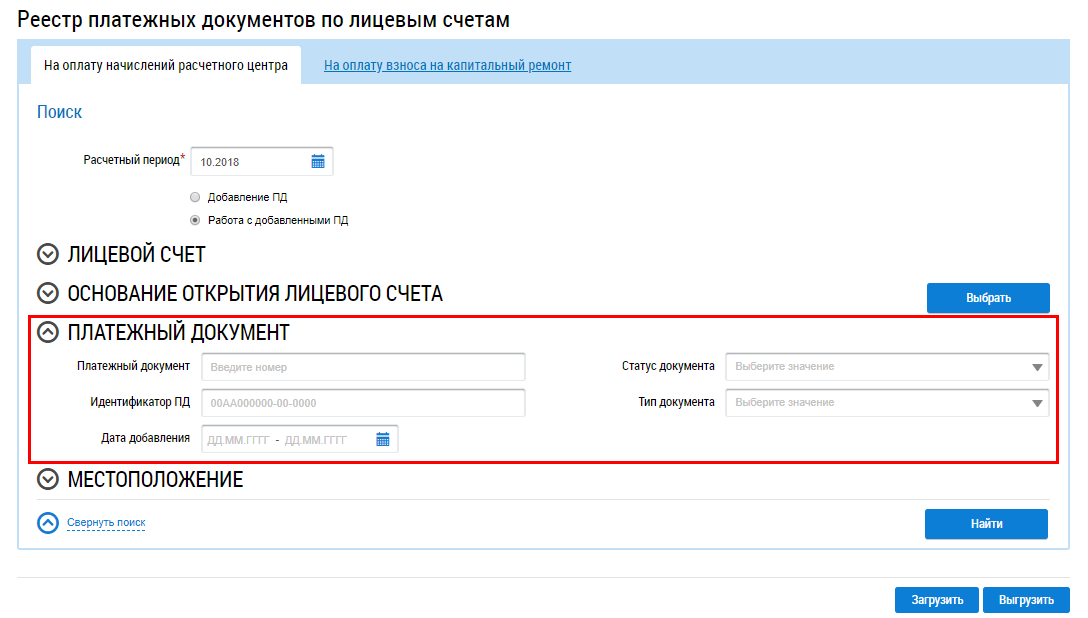Viewport: 1088px width, 618px height.
Task: Focus the Идентификатор ПД input field
Action: coord(363,403)
